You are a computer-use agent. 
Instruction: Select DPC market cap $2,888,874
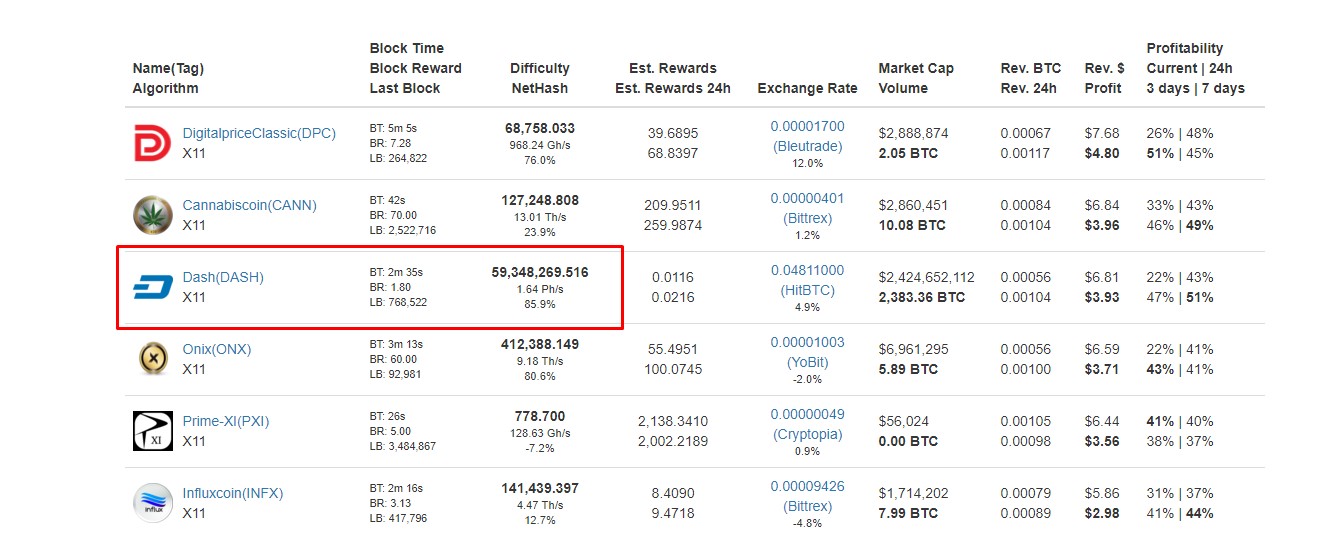pos(913,133)
